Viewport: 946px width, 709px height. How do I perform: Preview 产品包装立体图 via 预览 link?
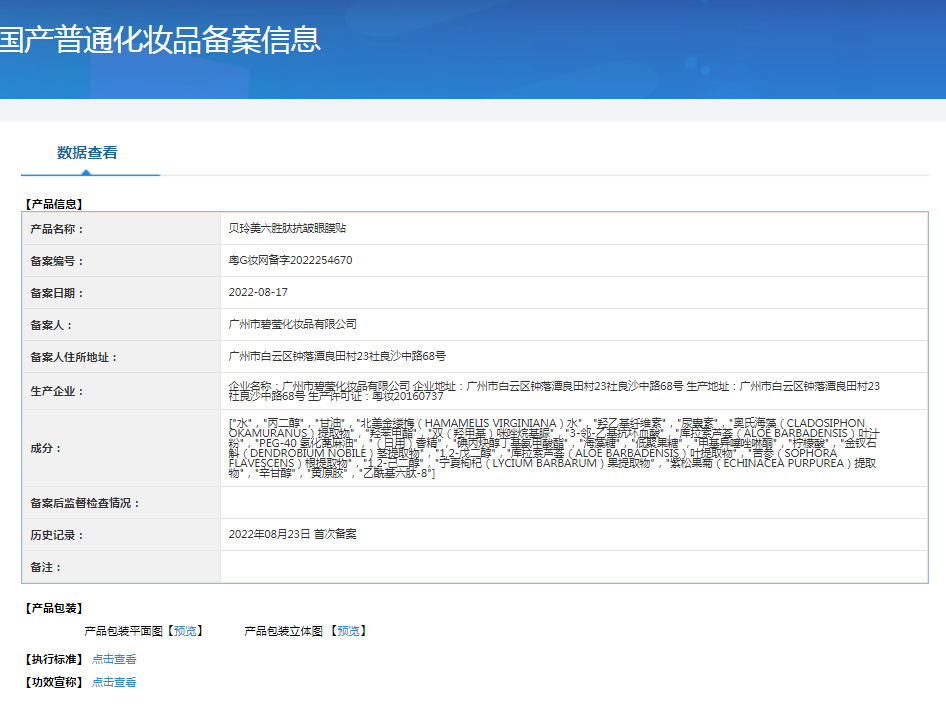click(x=348, y=631)
